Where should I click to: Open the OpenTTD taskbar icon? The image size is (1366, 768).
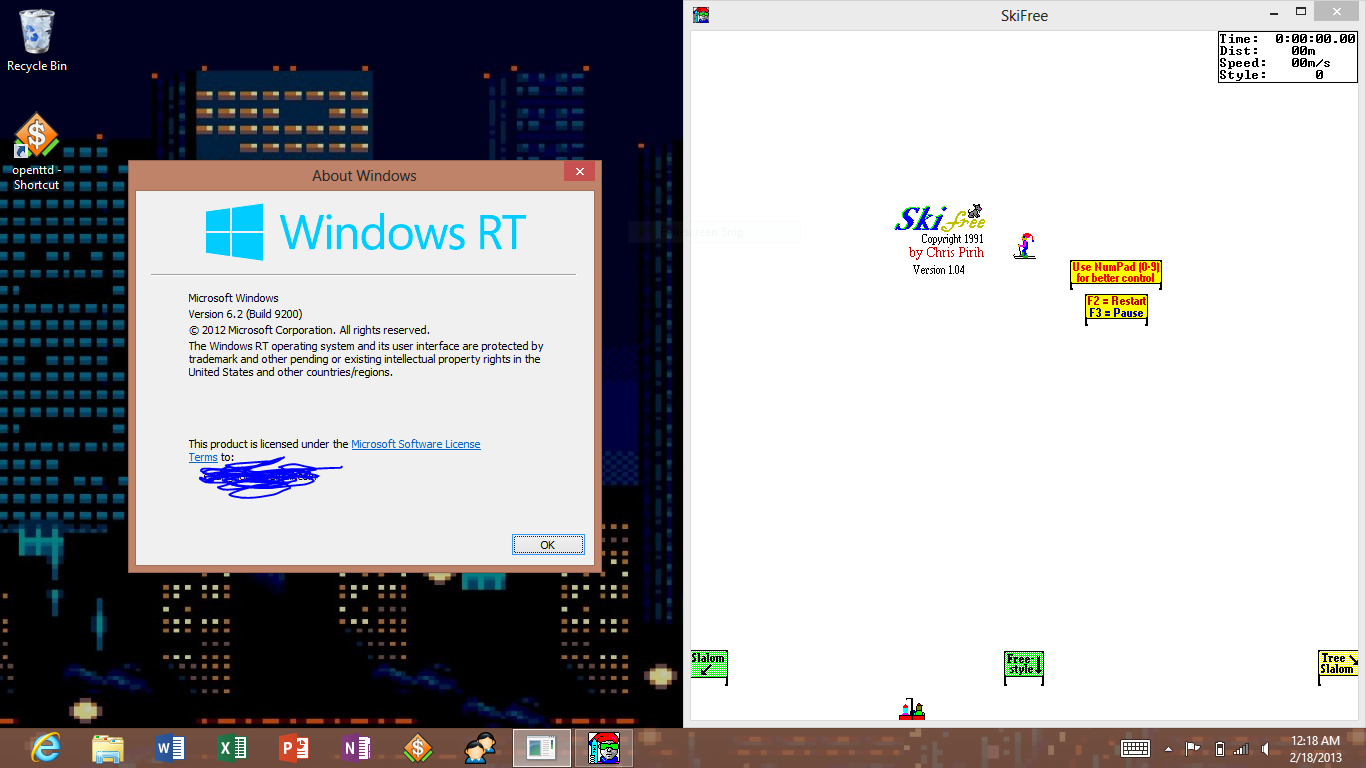click(418, 748)
